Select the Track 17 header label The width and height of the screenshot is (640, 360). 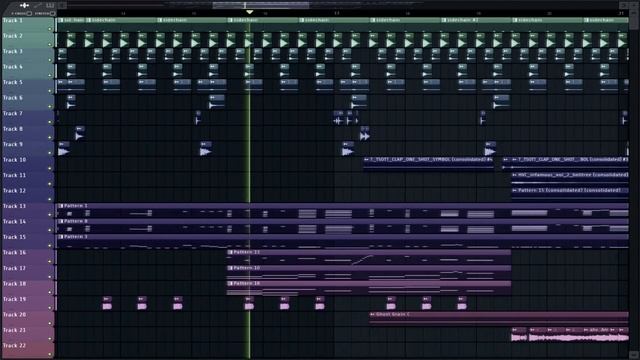(14, 268)
